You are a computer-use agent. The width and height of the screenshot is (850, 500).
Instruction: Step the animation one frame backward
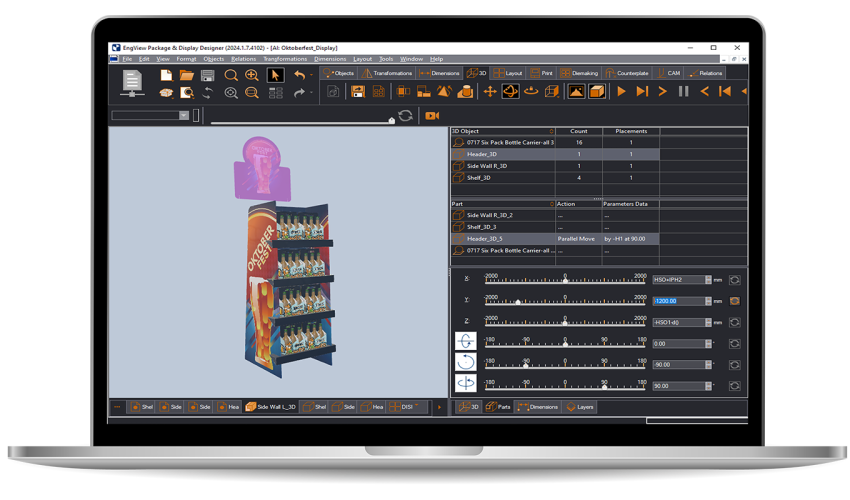704,91
